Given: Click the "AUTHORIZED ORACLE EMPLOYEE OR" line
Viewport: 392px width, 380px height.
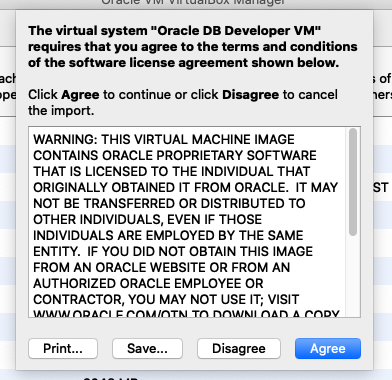Looking at the screenshot, I should [148, 283].
